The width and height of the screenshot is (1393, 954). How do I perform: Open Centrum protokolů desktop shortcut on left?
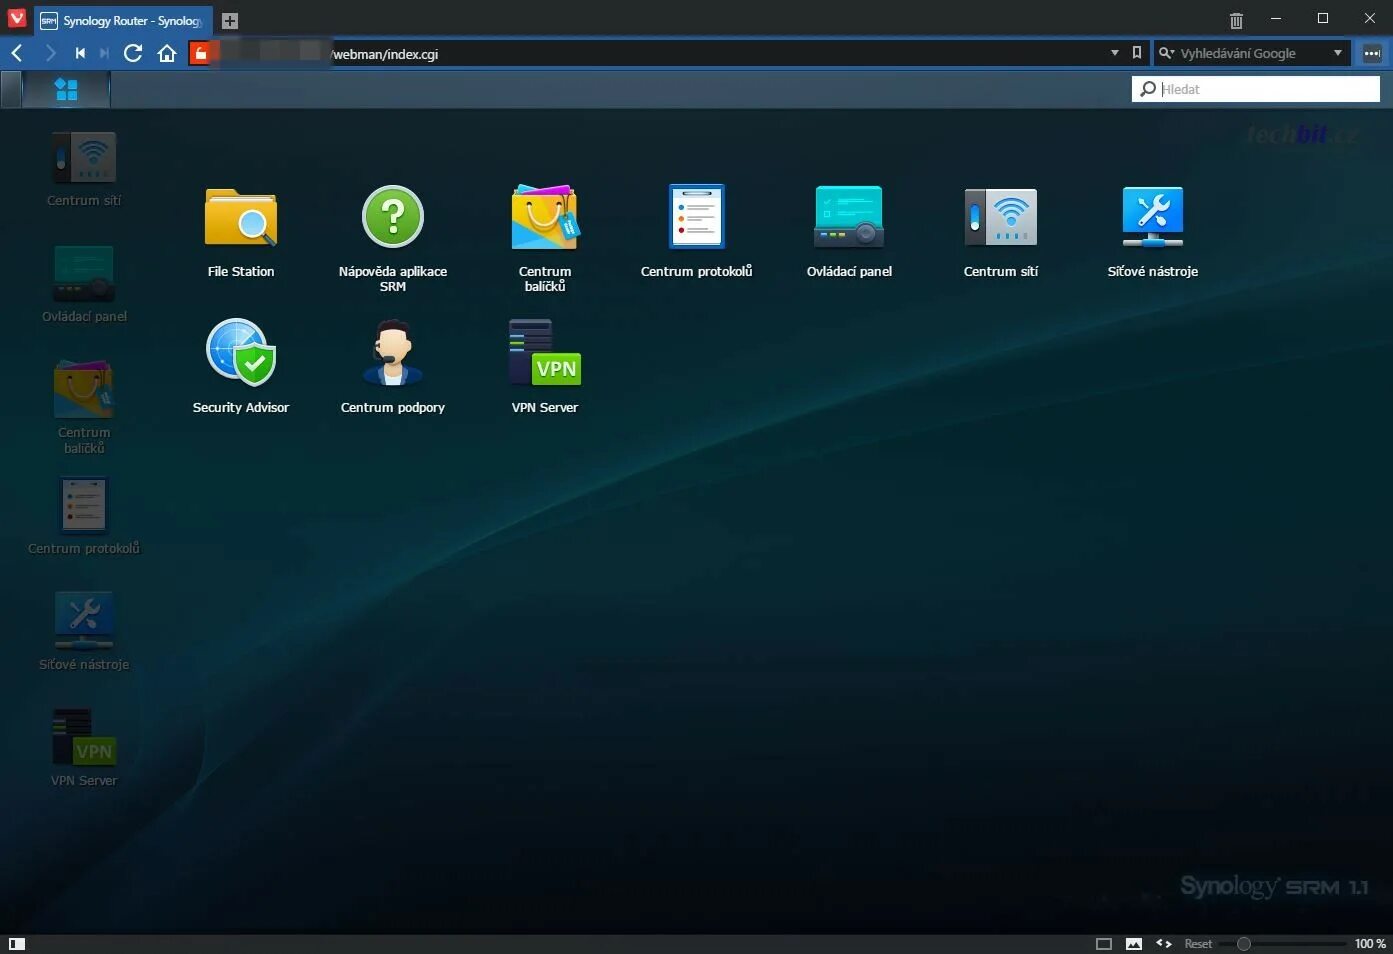pos(84,517)
